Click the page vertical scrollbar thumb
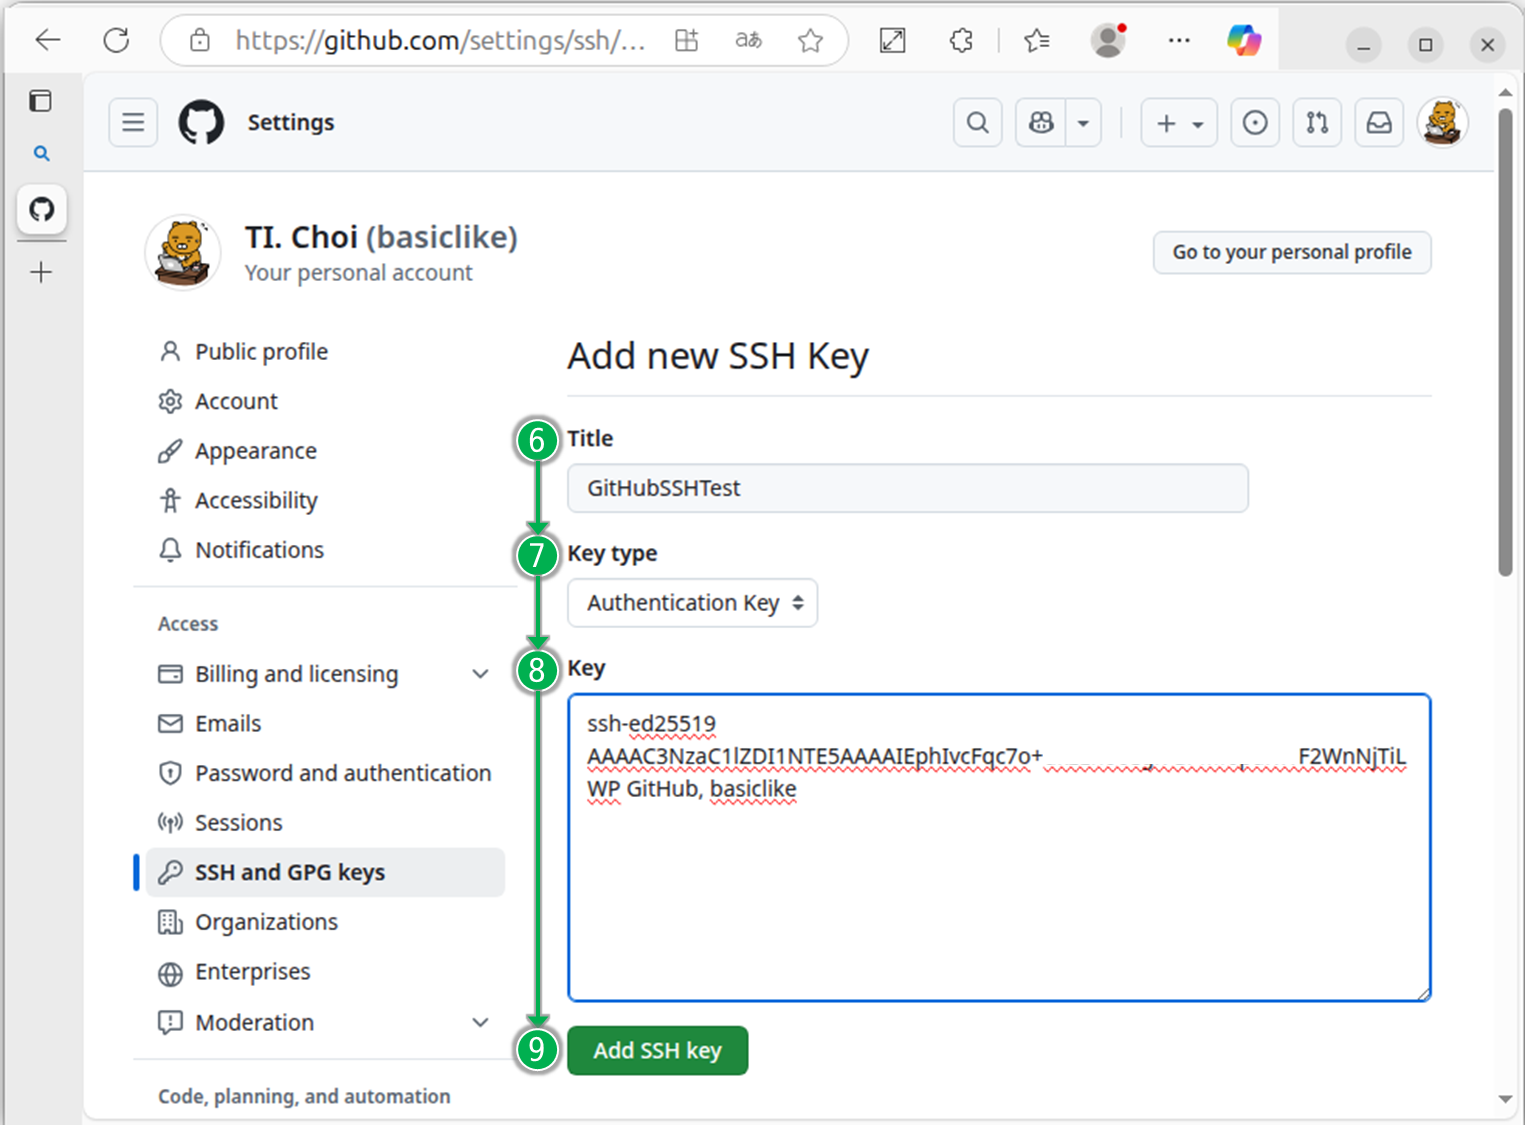Screen dimensions: 1525x1125 tap(1505, 342)
